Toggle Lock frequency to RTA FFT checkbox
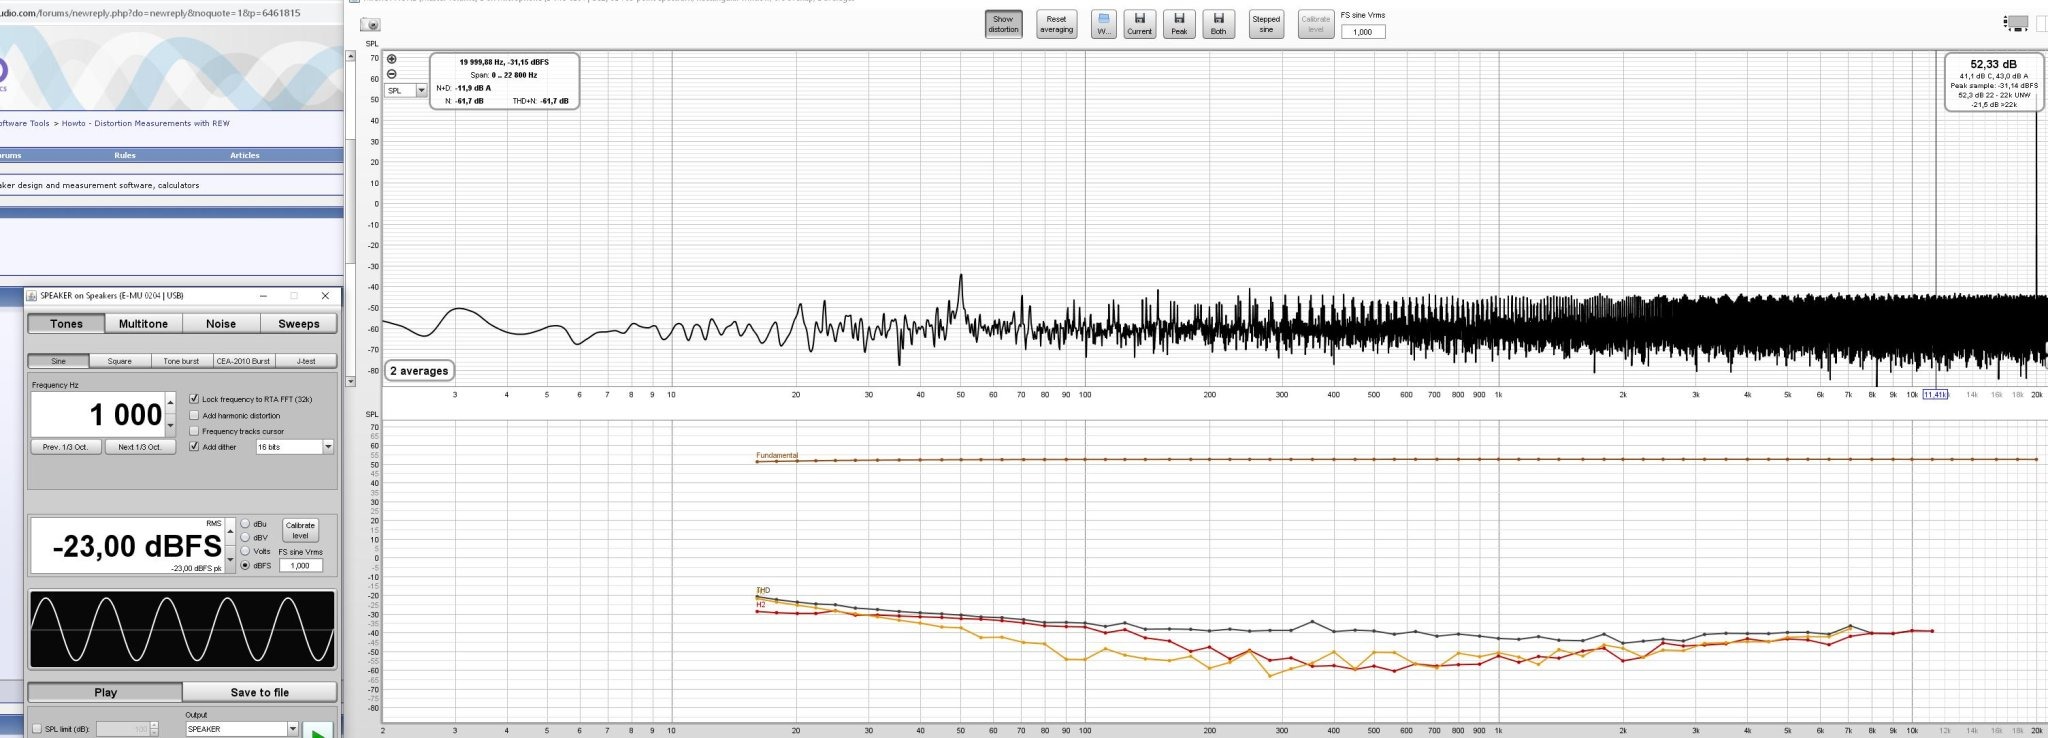Viewport: 2048px width, 738px height. click(x=194, y=399)
